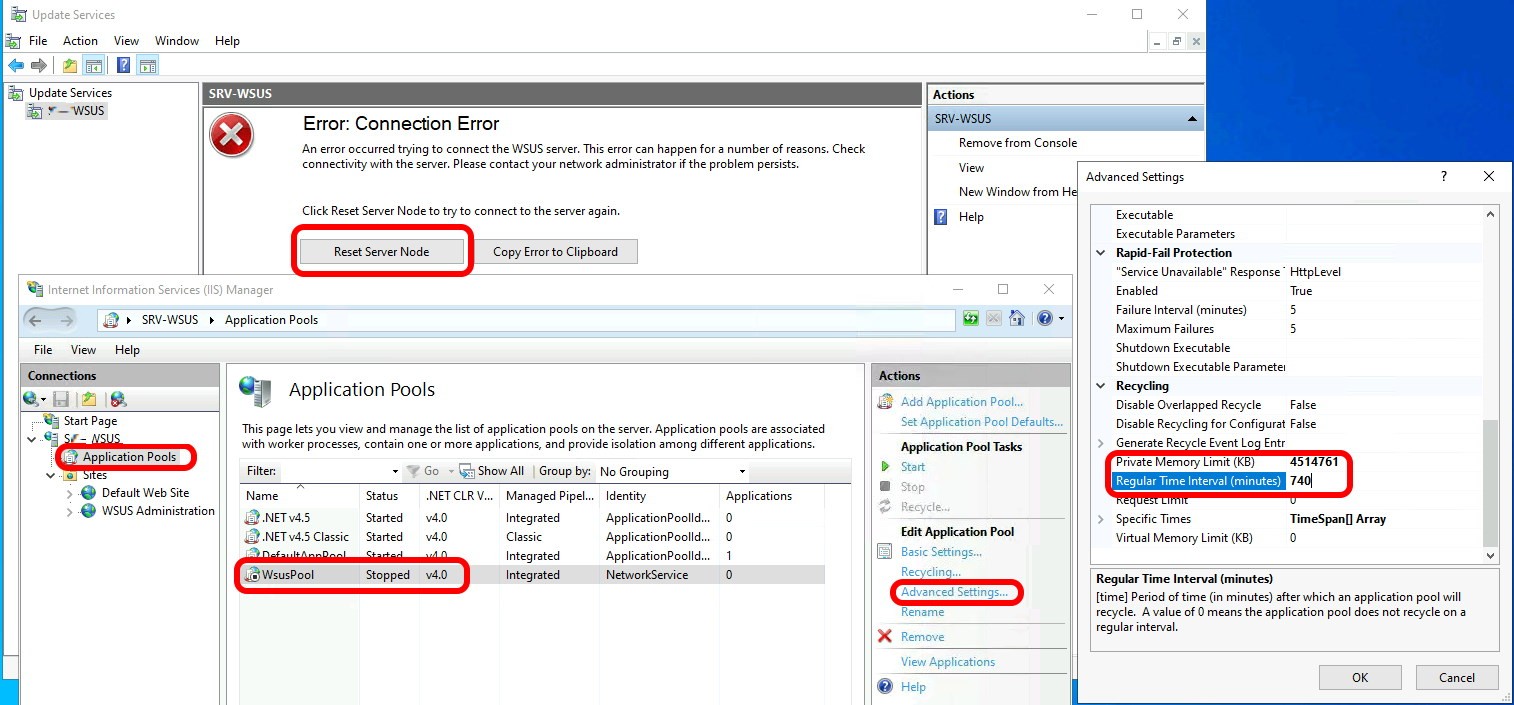
Task: Click the Delete Connection icon in Connections toolbar
Action: [x=118, y=399]
